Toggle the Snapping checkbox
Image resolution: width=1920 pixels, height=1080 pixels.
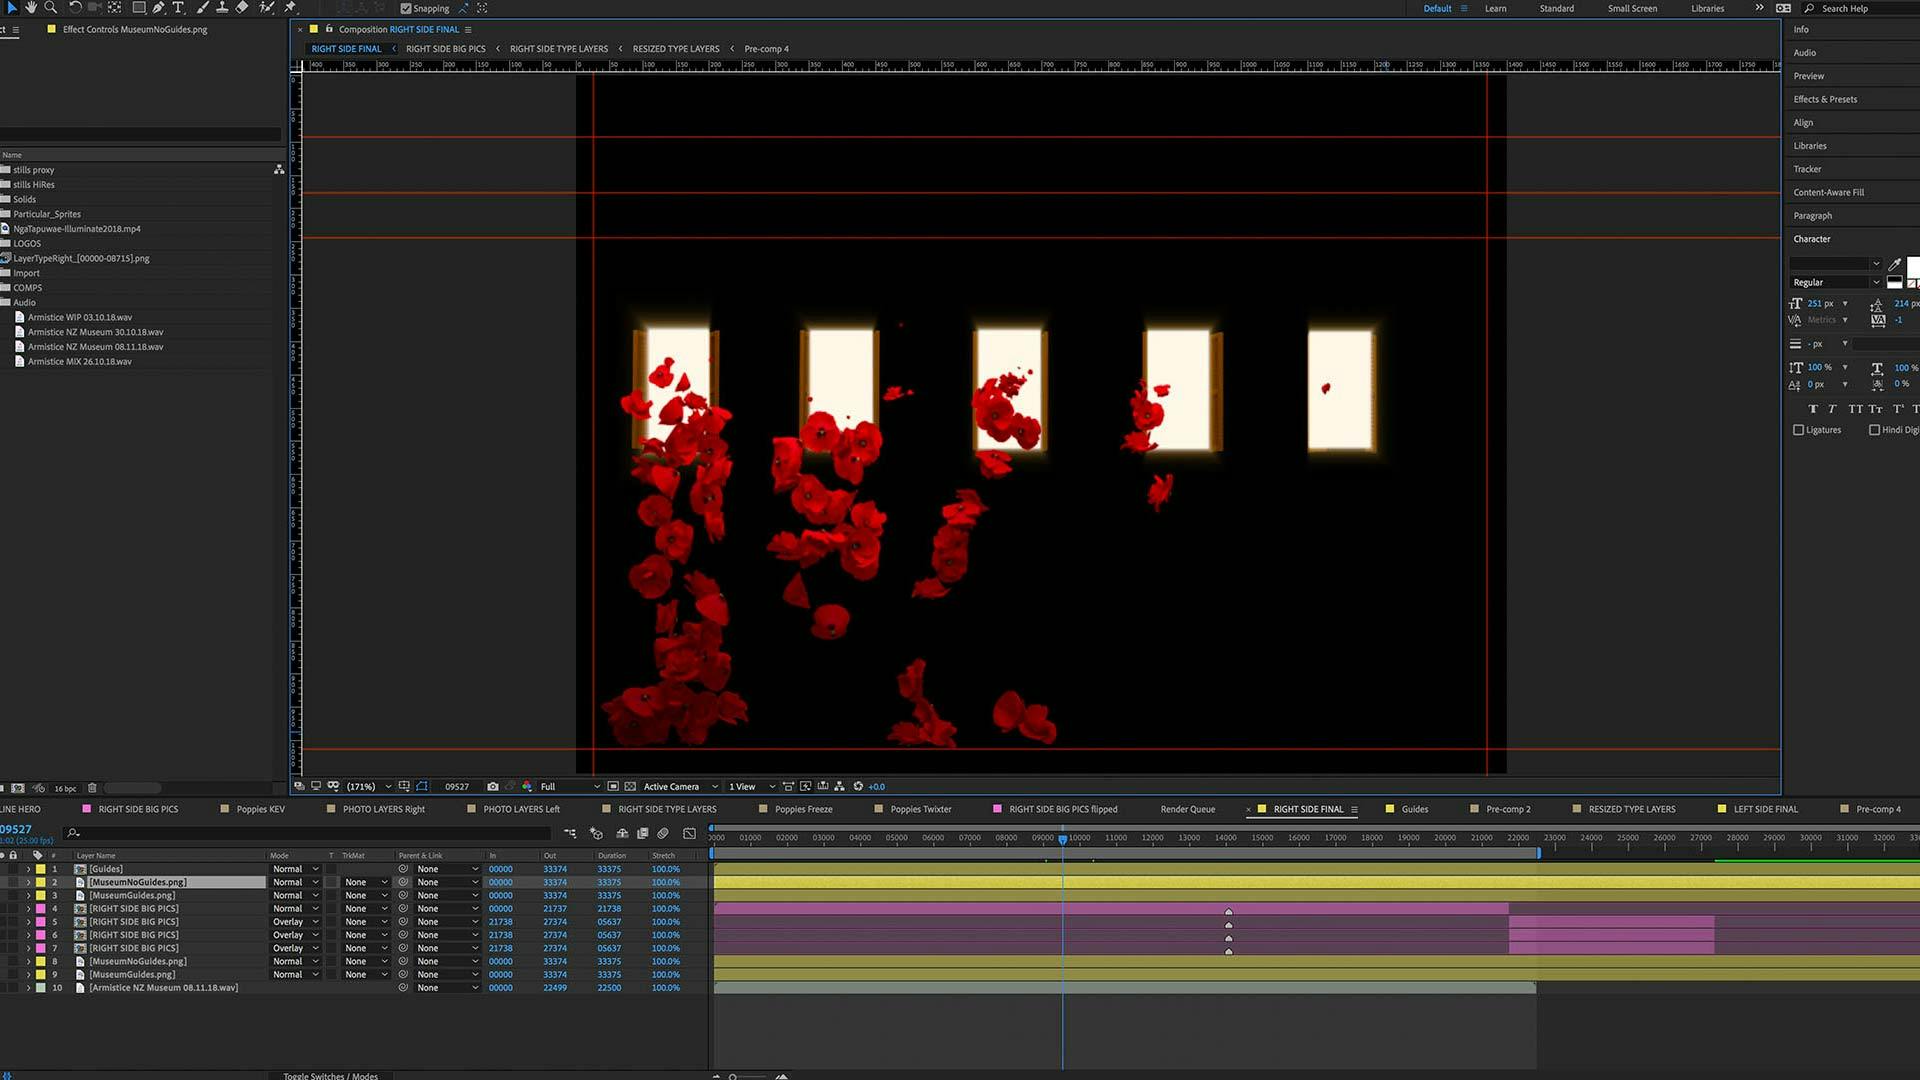[406, 8]
